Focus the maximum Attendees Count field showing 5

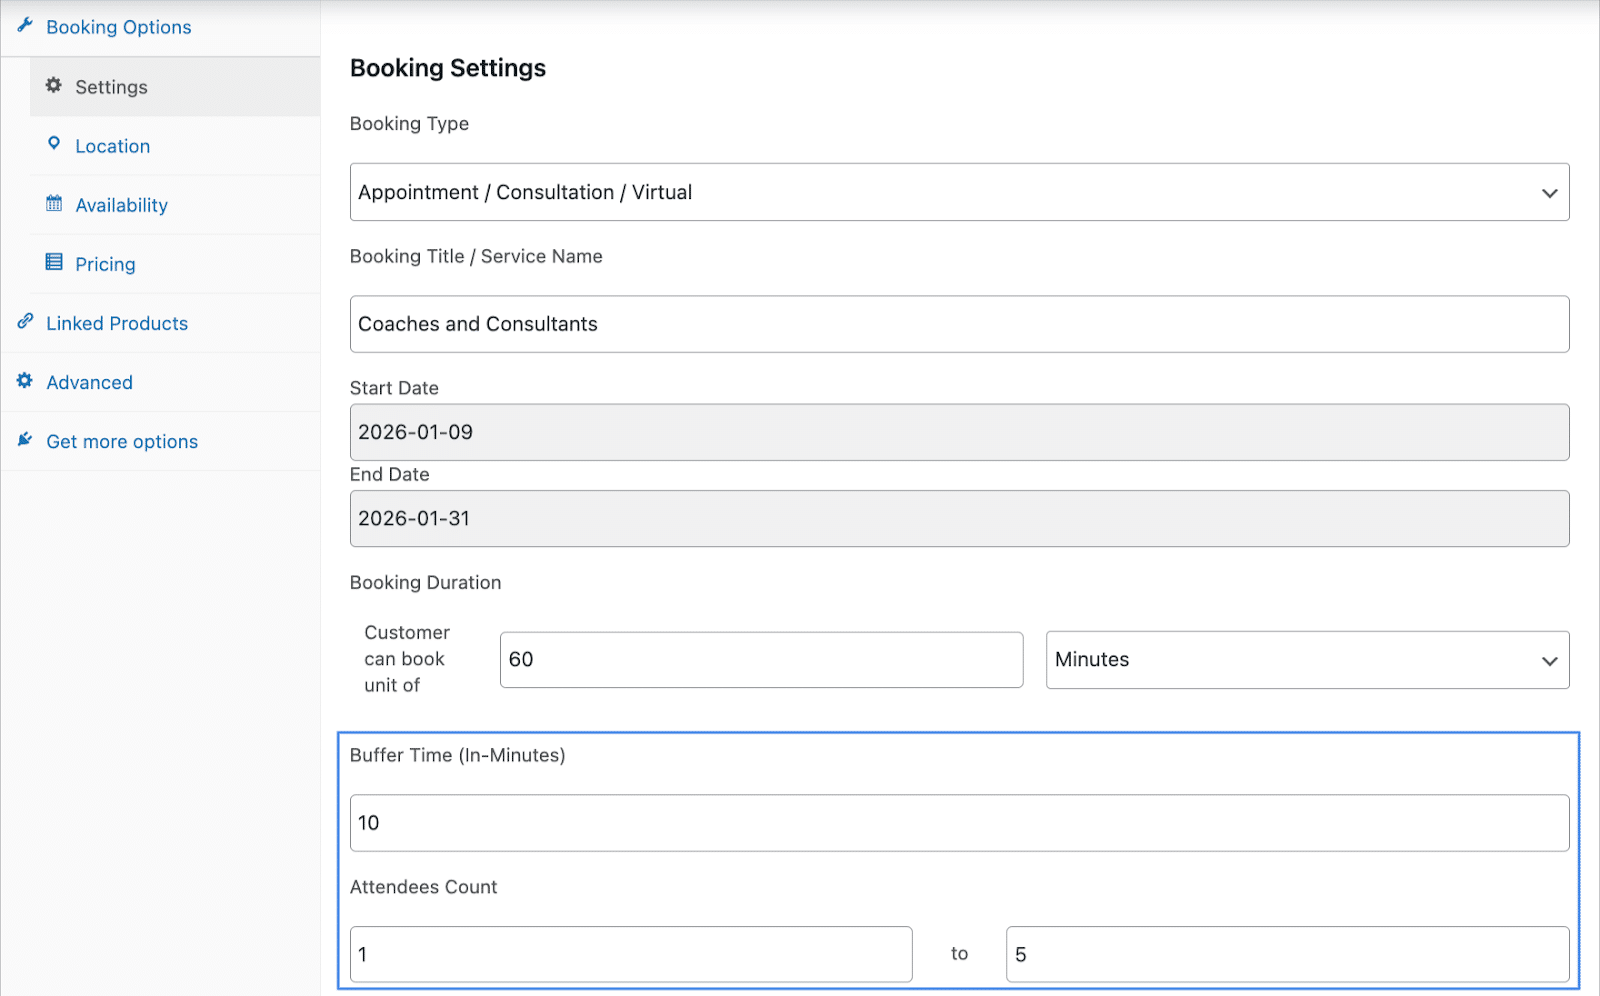coord(1288,954)
